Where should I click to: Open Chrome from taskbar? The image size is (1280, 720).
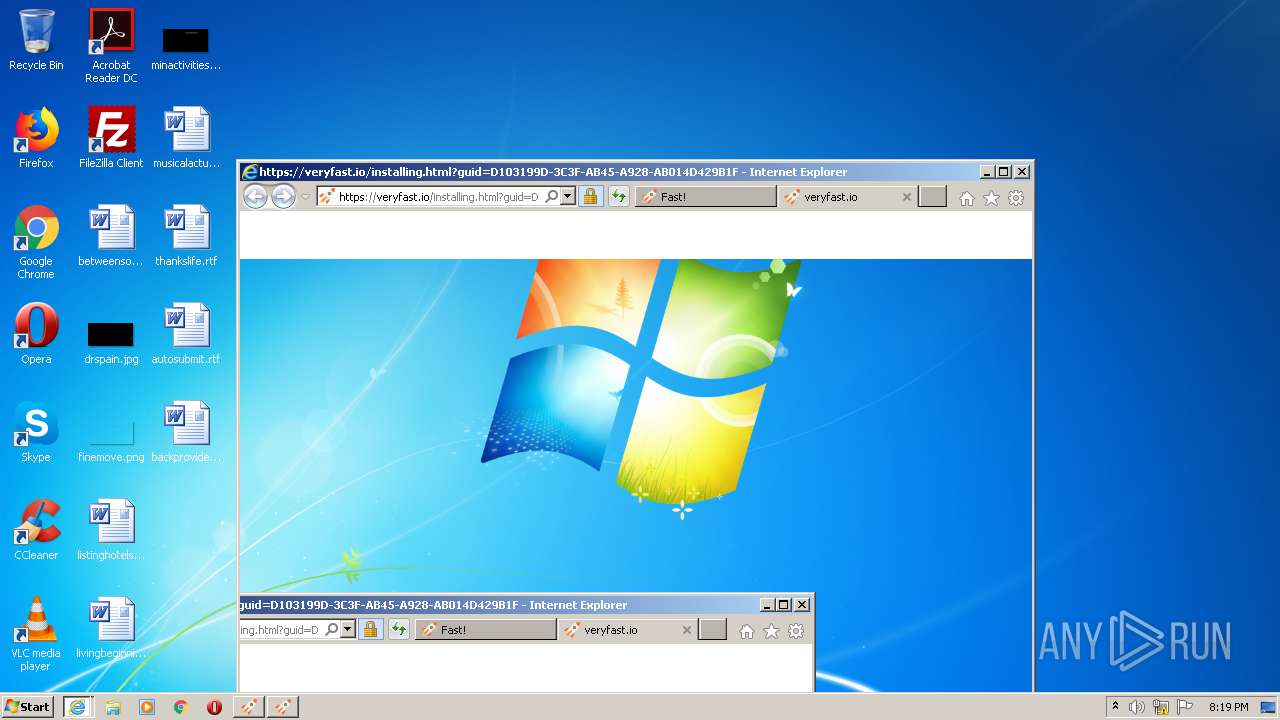[181, 707]
